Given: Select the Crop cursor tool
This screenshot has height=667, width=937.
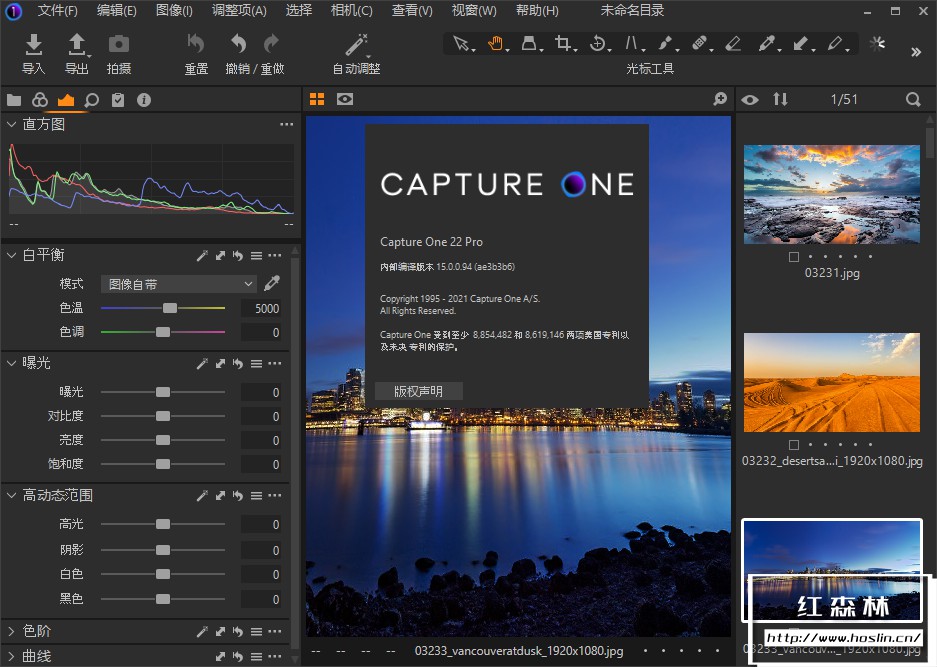Looking at the screenshot, I should pos(564,44).
